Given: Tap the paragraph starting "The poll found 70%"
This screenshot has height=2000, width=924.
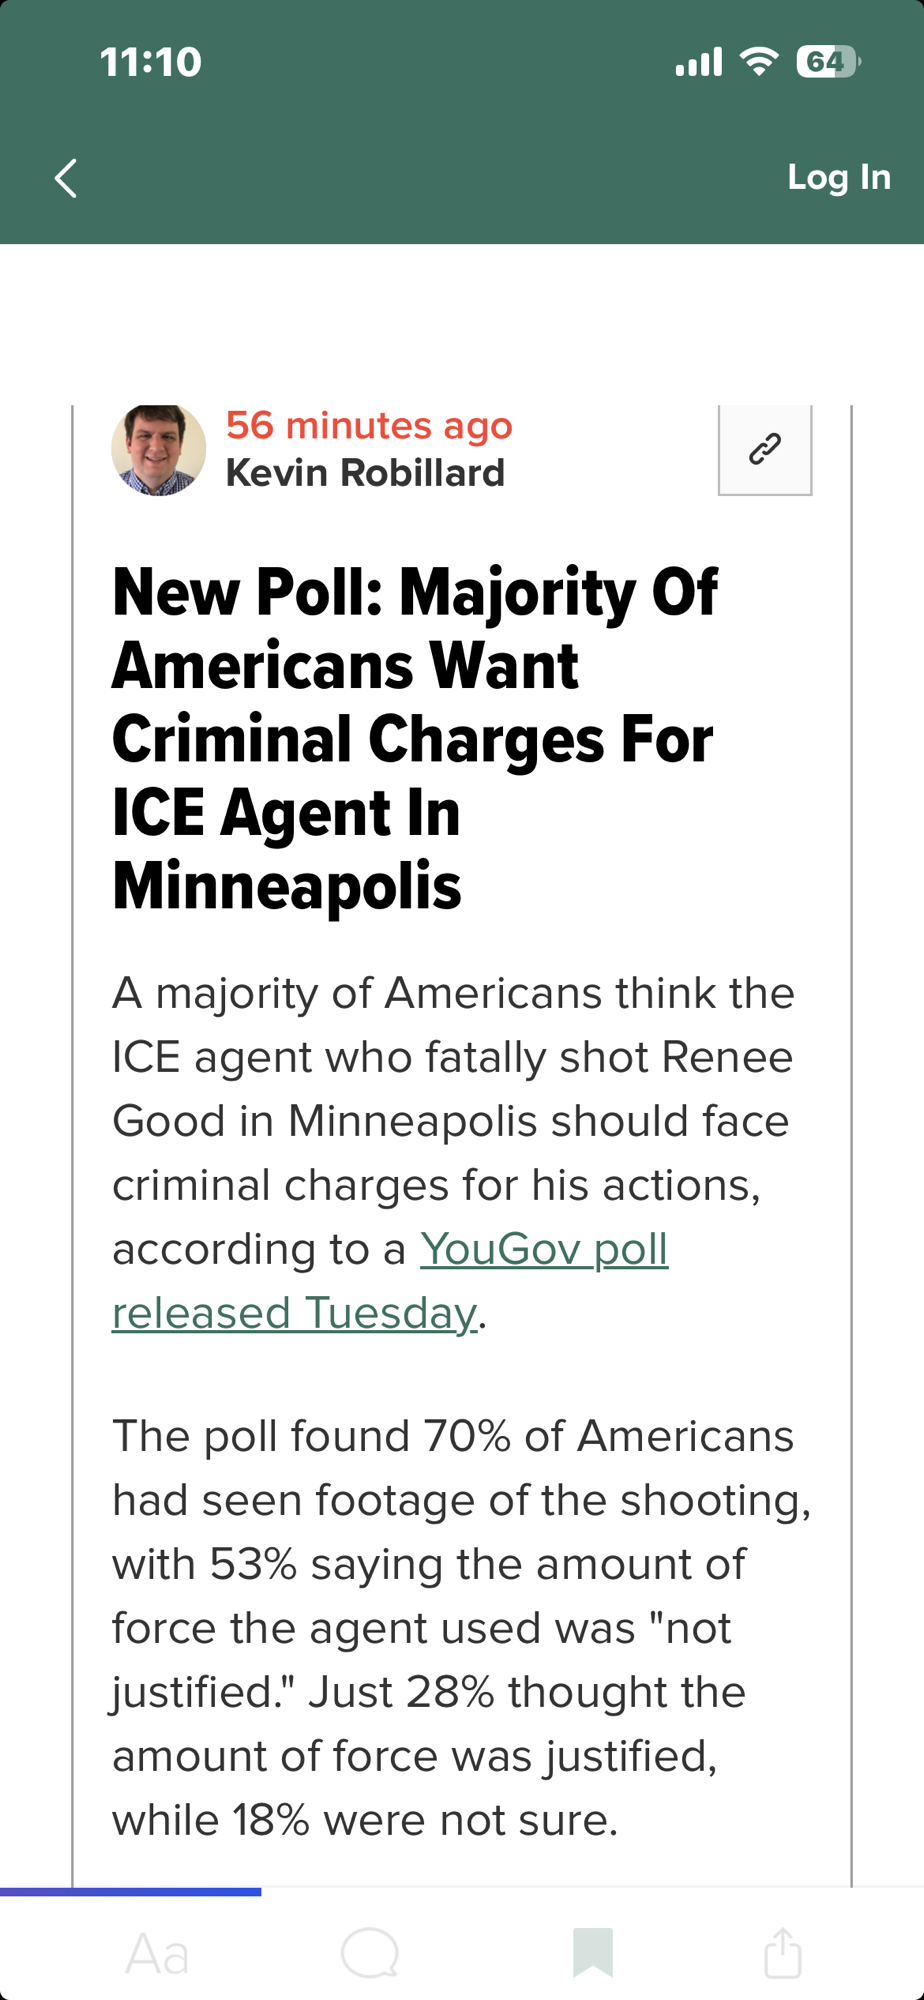Looking at the screenshot, I should tap(460, 1627).
